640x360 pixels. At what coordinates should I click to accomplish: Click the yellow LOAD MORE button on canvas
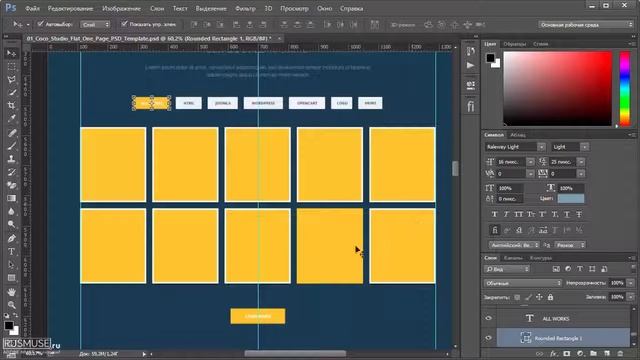[x=258, y=316]
